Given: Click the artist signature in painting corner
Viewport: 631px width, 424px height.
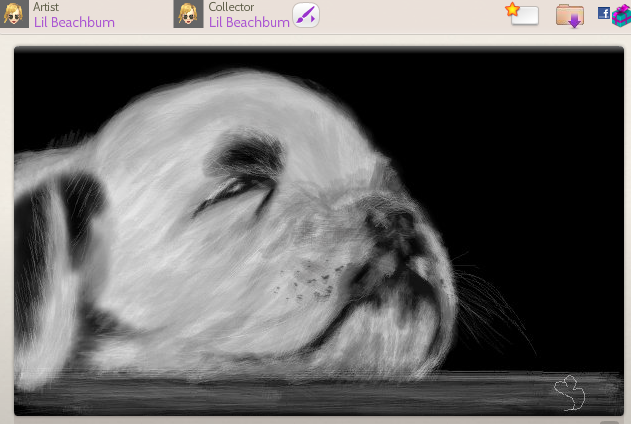Looking at the screenshot, I should (570, 393).
